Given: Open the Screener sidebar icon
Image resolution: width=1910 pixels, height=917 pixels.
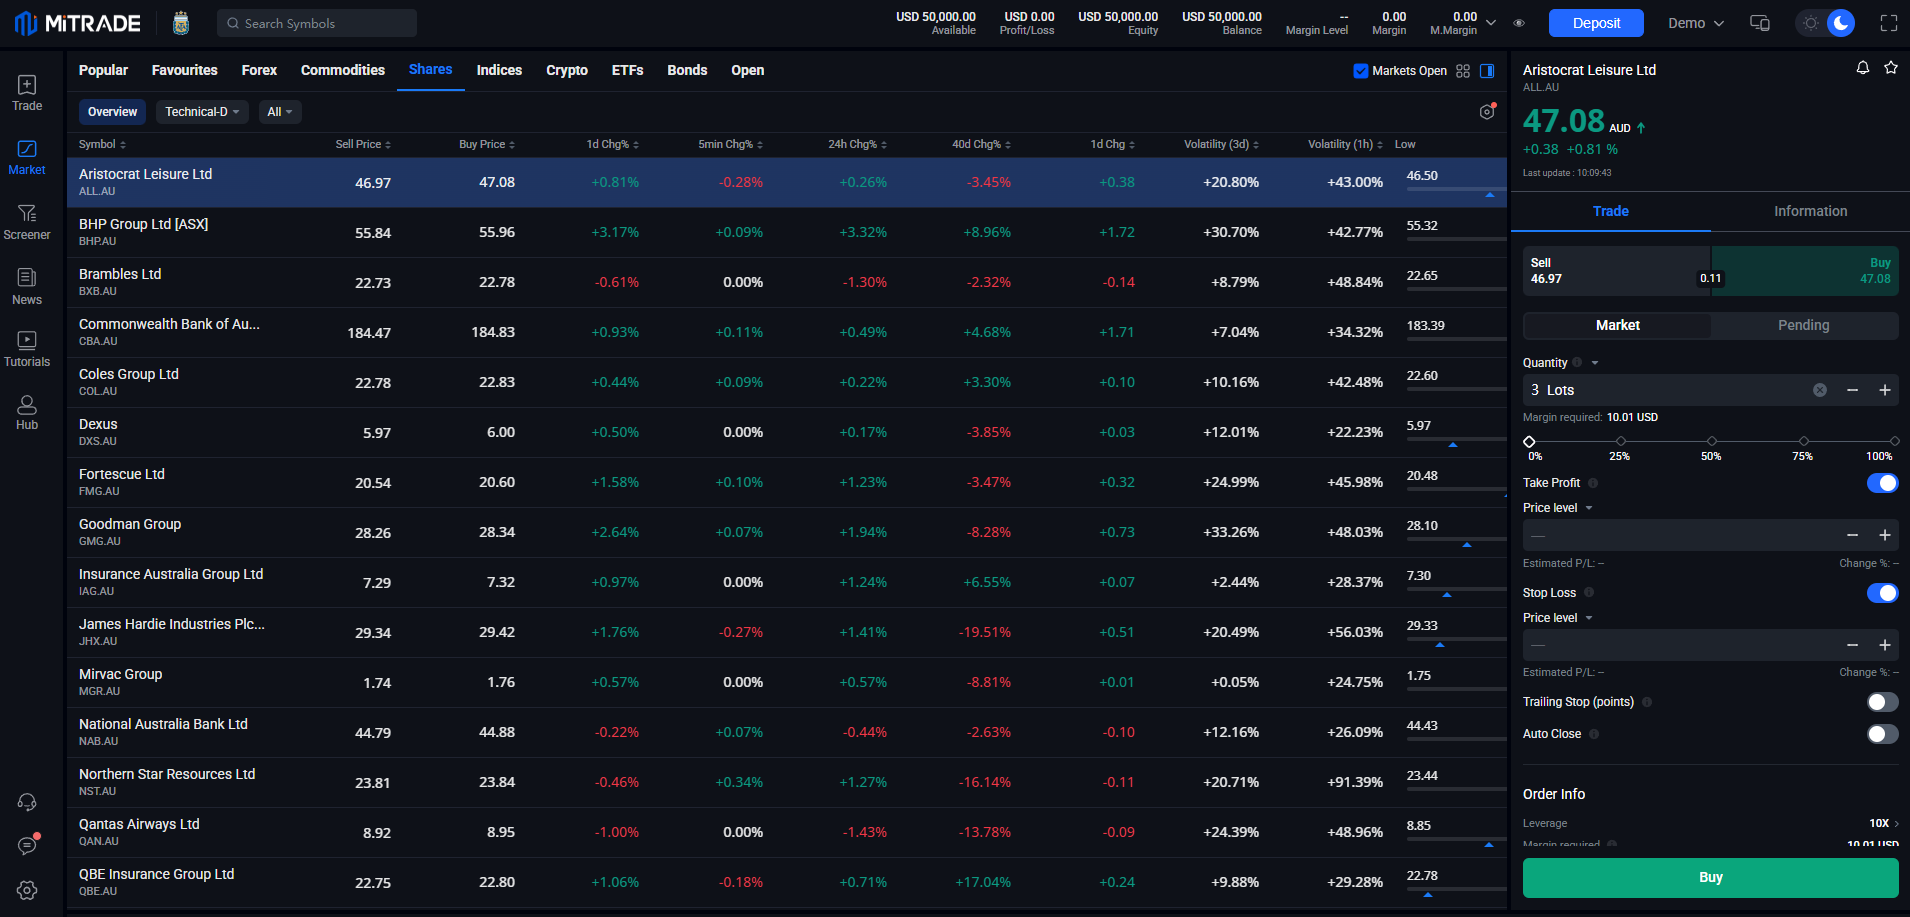Looking at the screenshot, I should (27, 222).
